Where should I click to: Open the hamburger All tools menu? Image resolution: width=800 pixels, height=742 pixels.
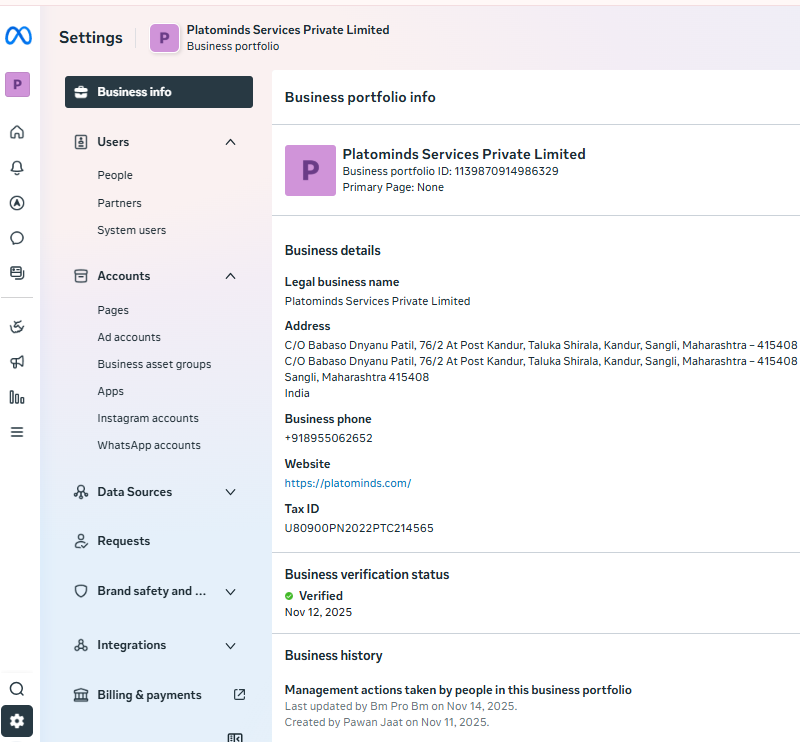(x=17, y=432)
